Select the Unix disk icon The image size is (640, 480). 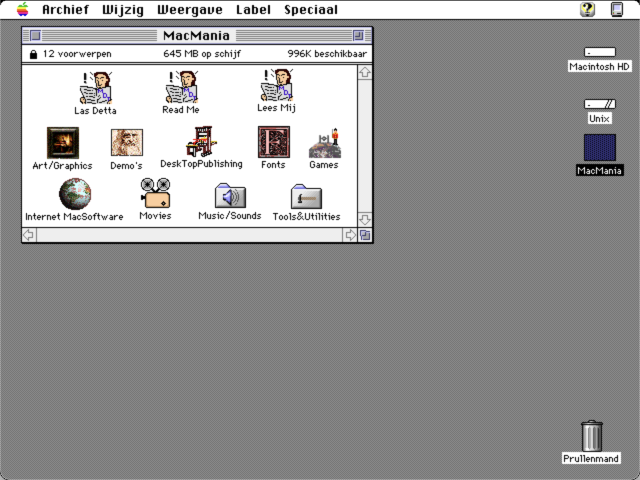click(x=600, y=104)
